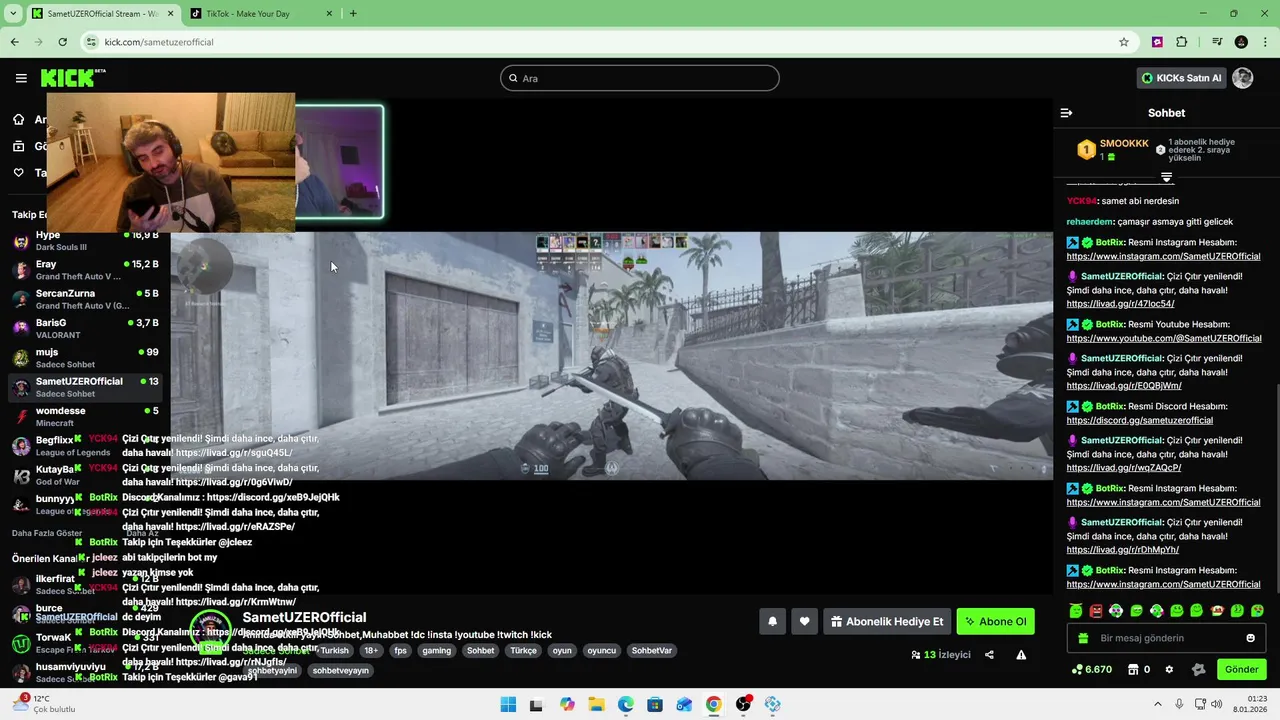This screenshot has height=720, width=1280.
Task: Open womdesse Minecraft channel
Action: click(85, 416)
